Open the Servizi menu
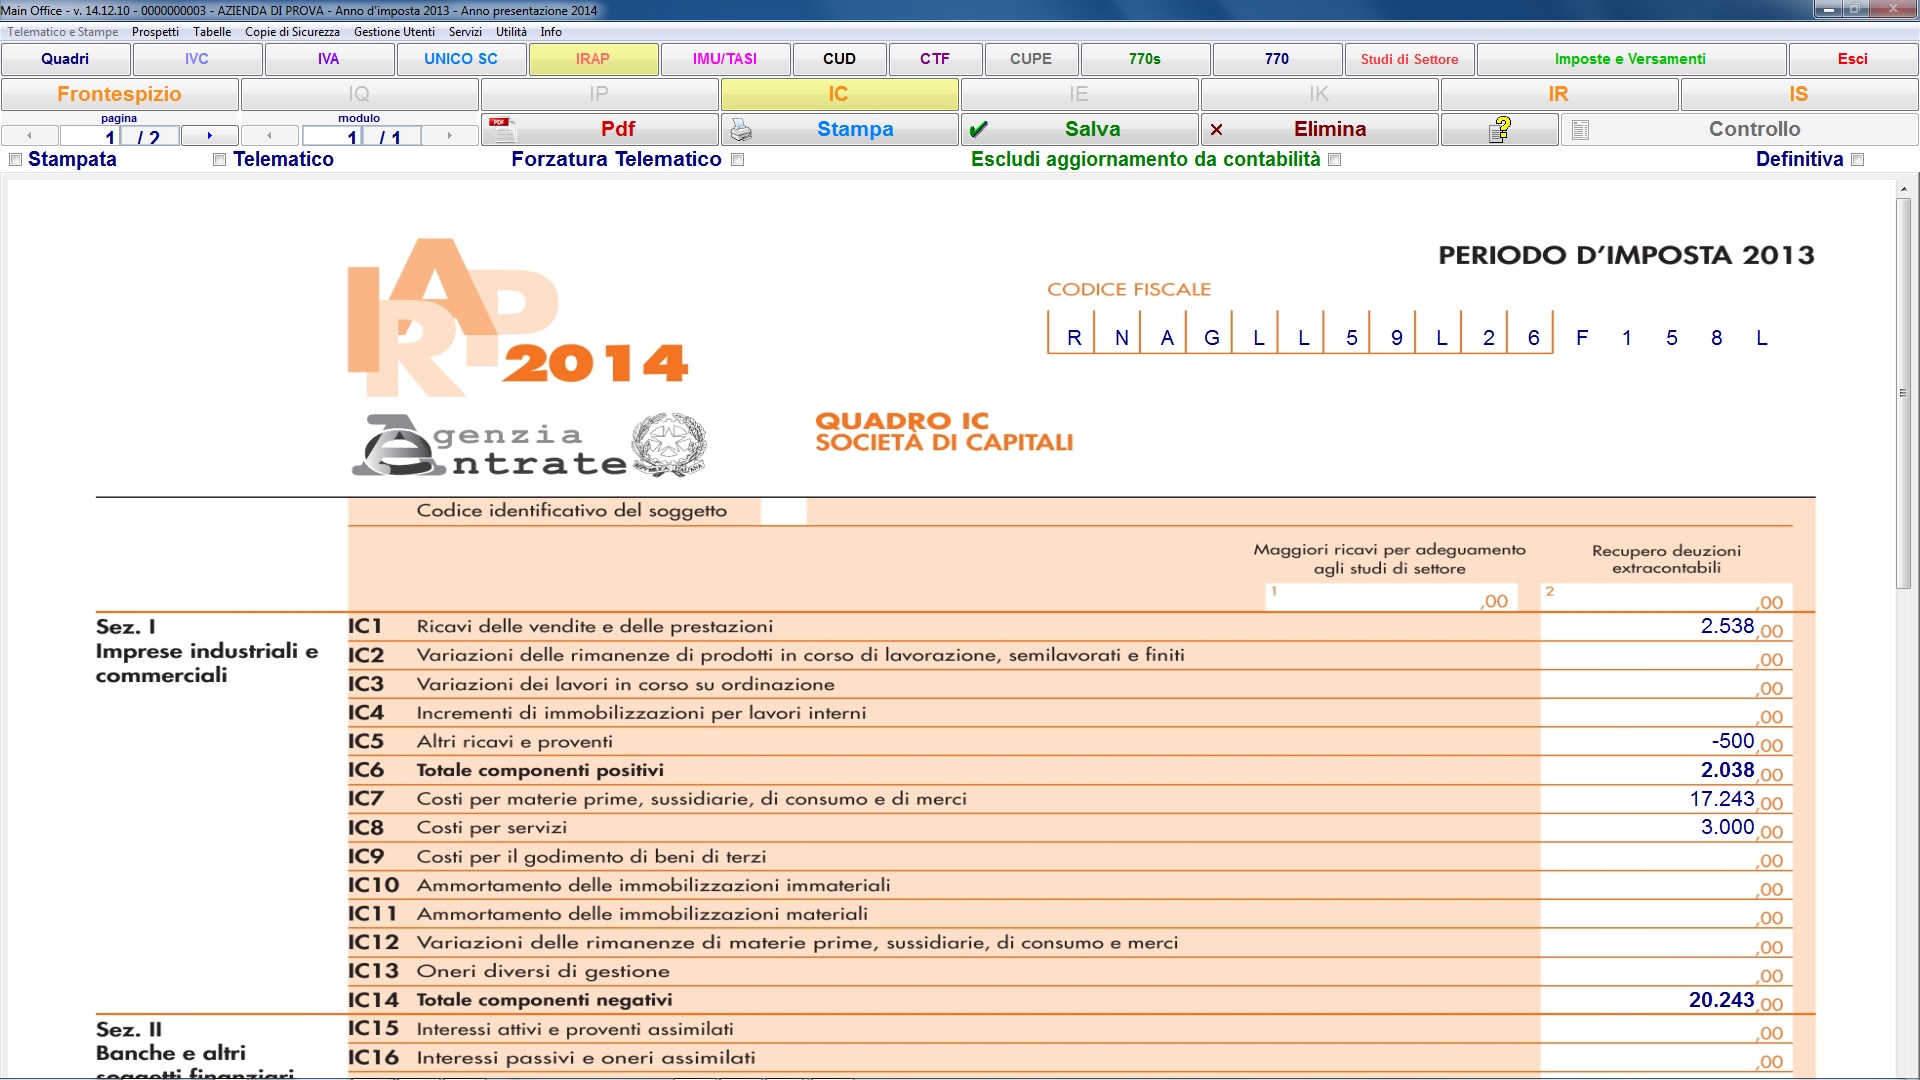The image size is (1920, 1080). (465, 32)
